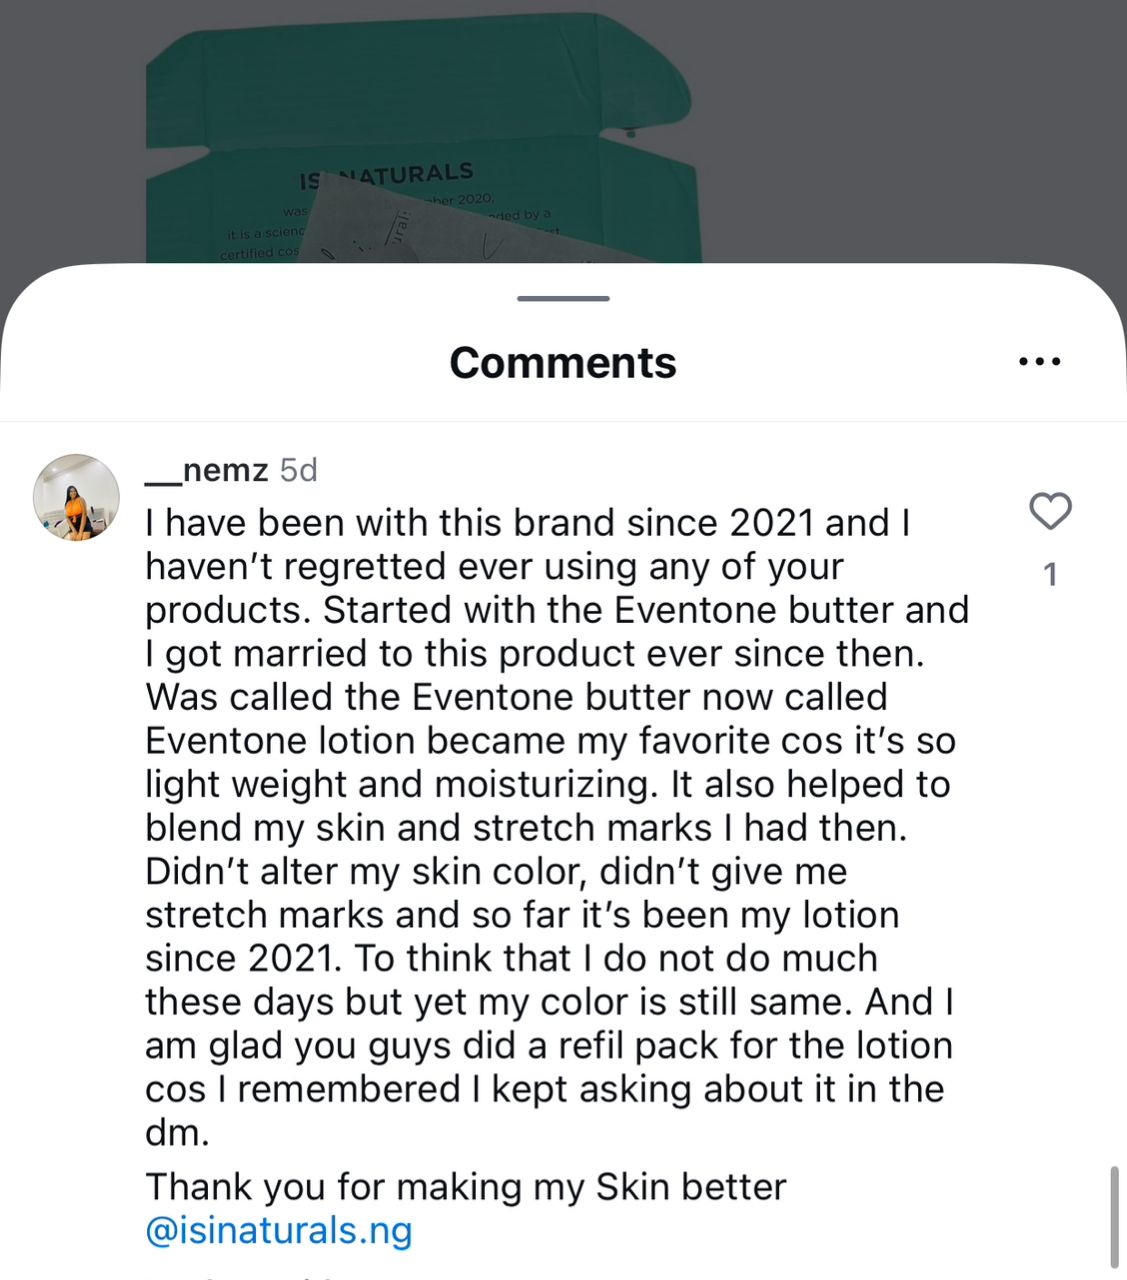Click the vertical scrollbar on the right
Screen dimensions: 1127x1280
tap(1114, 1215)
